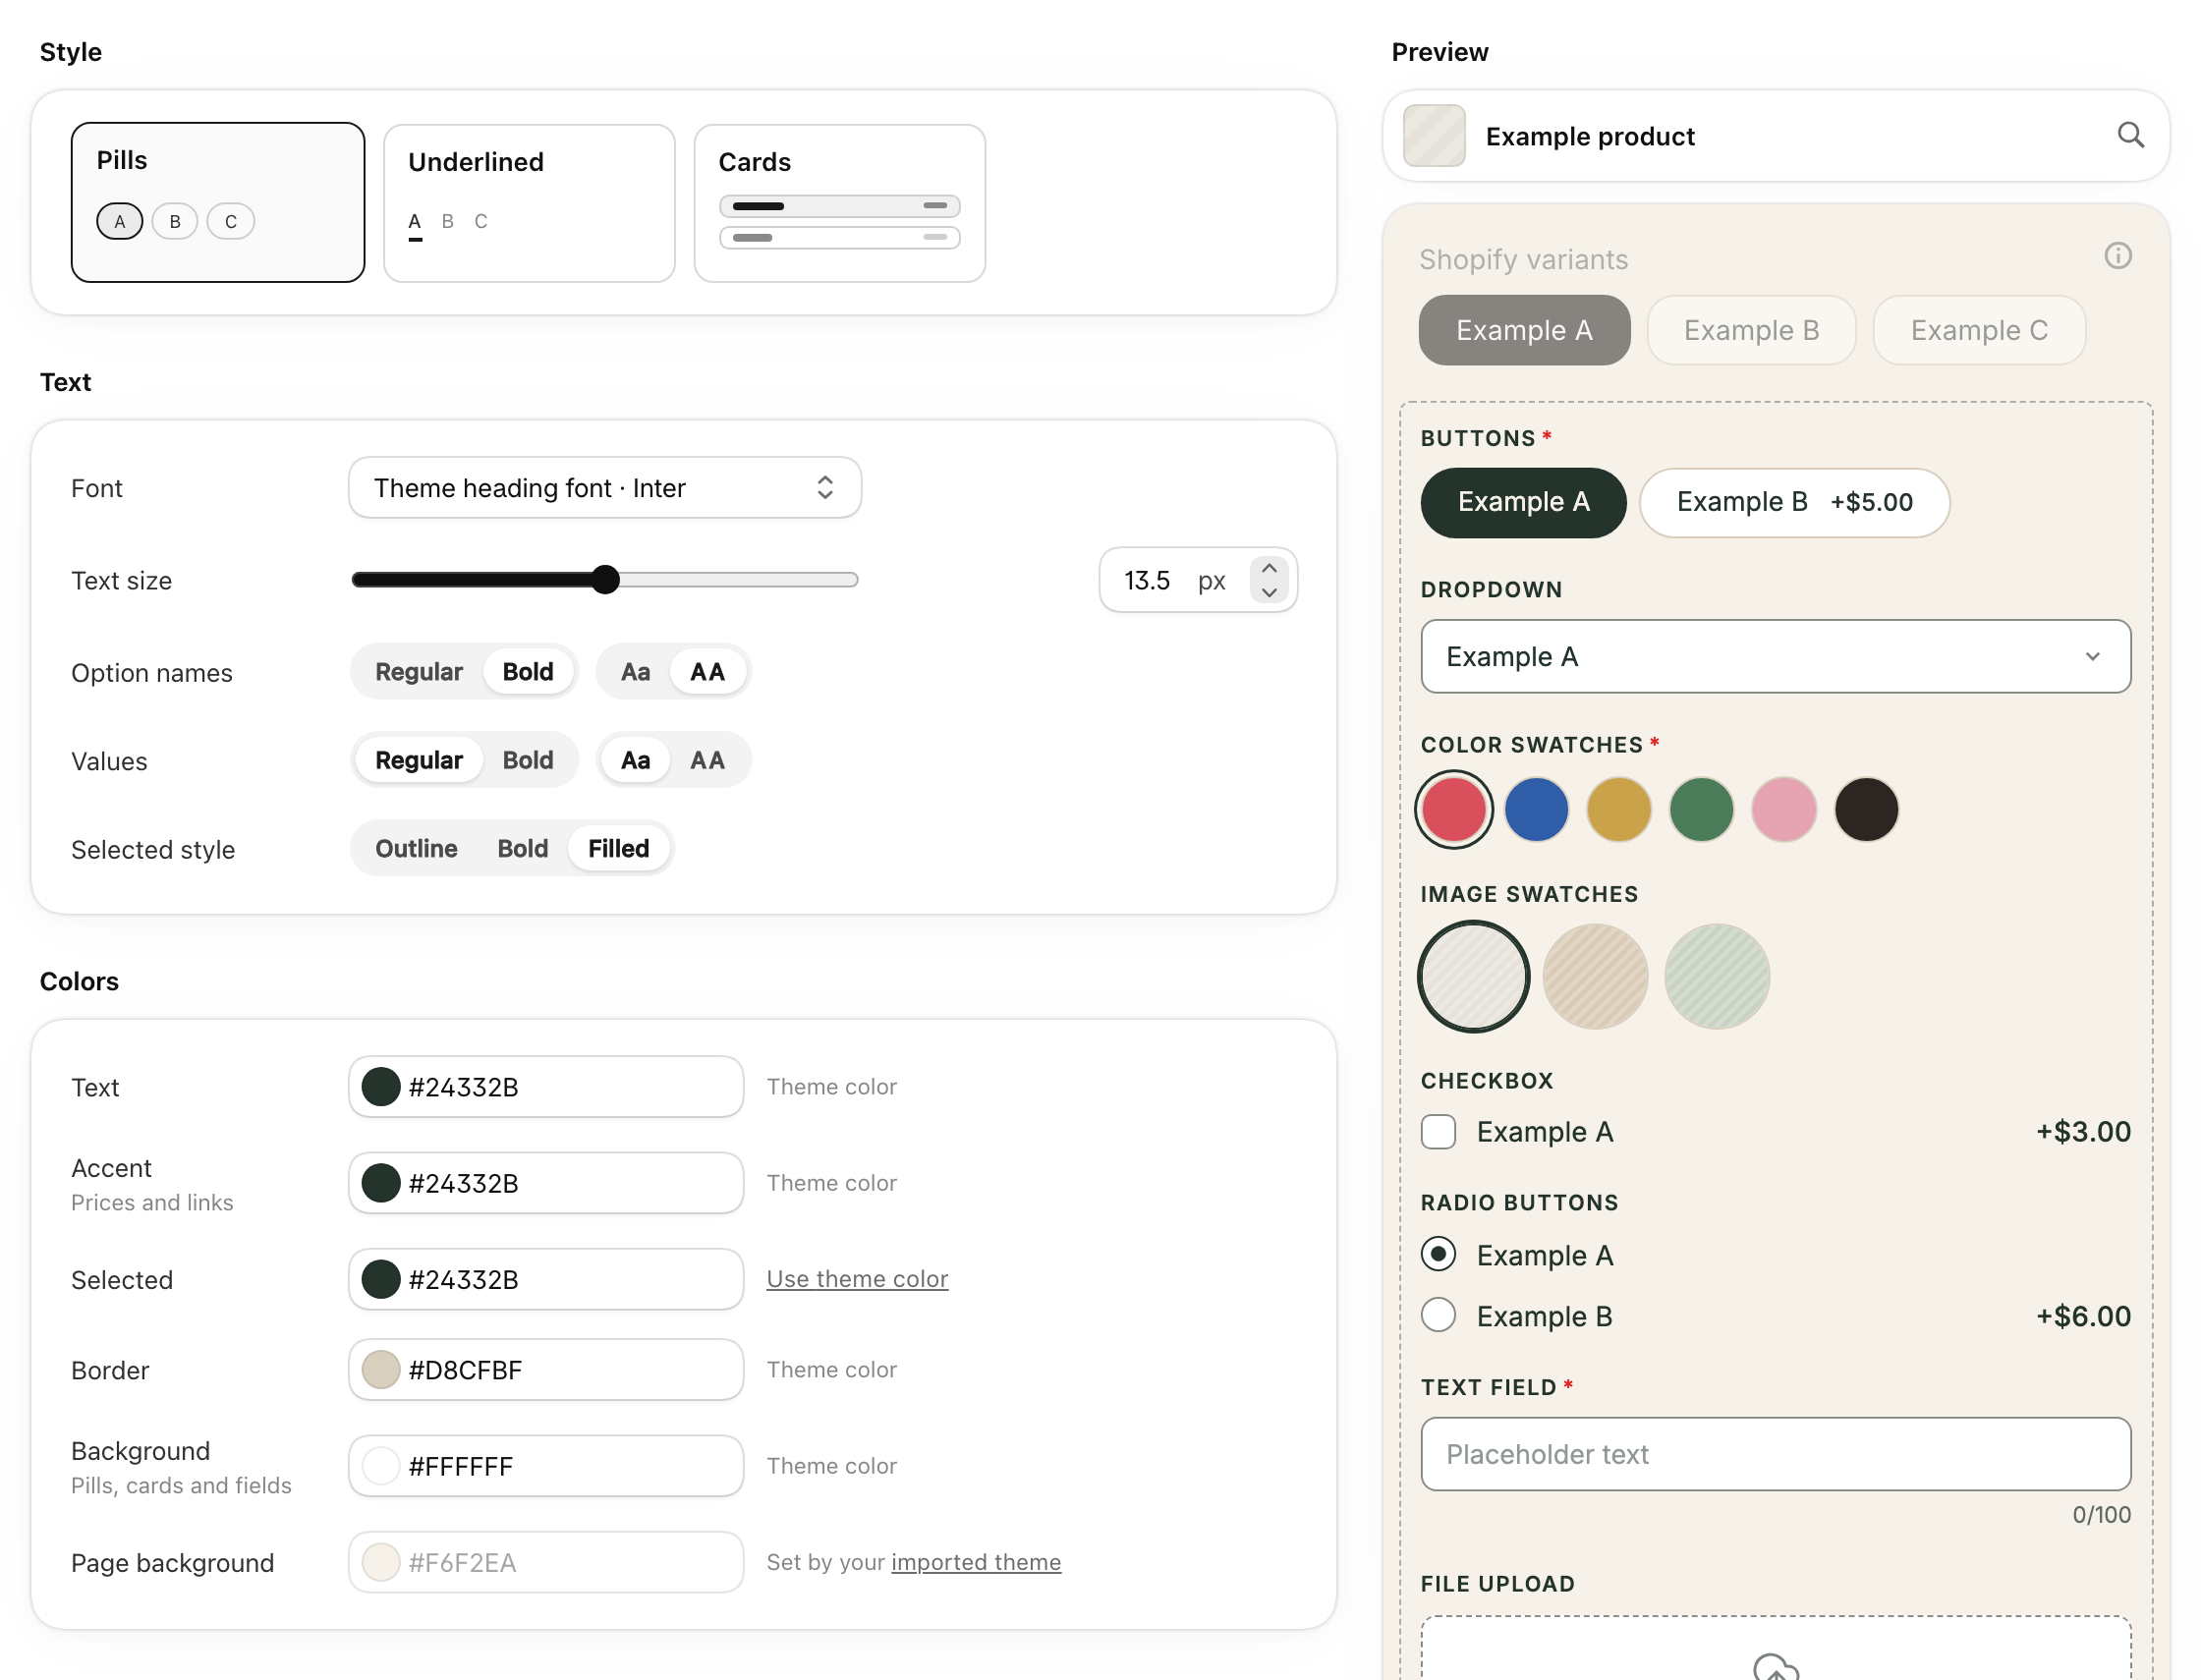Screen dimensions: 2201x1680
Task: Set Option names weight to Bold
Action: [x=527, y=671]
